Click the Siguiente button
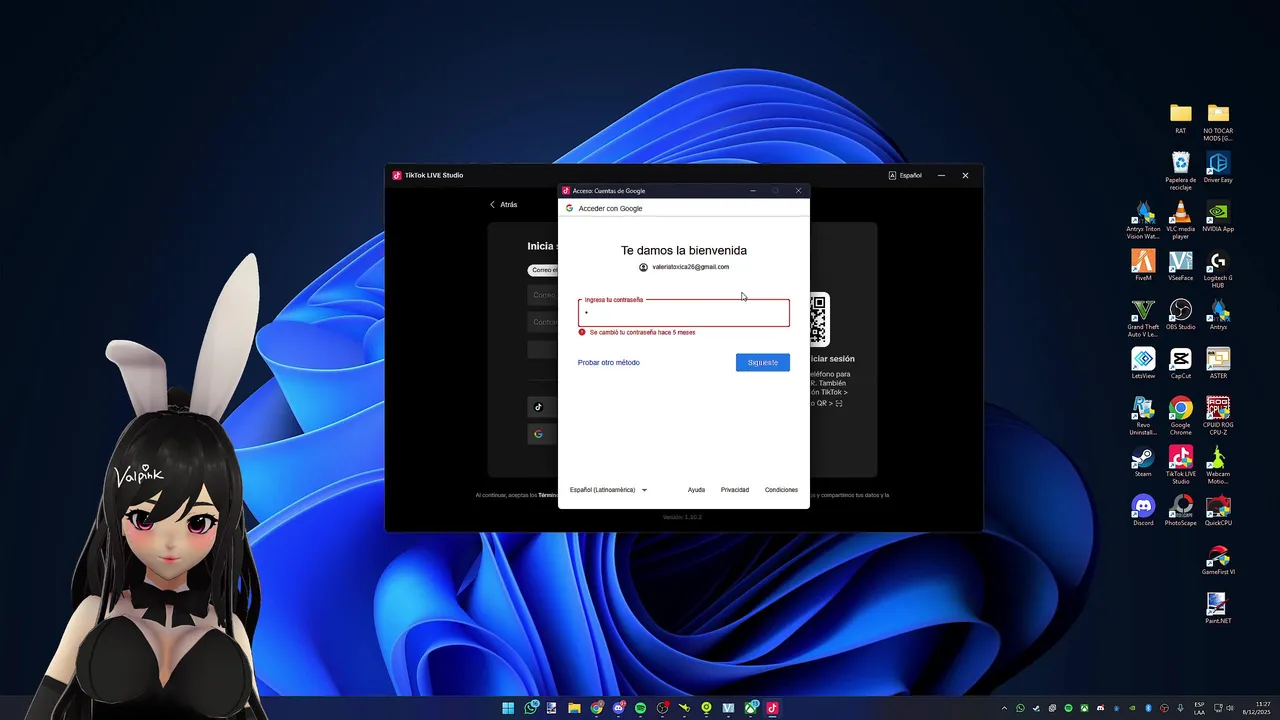 [763, 362]
